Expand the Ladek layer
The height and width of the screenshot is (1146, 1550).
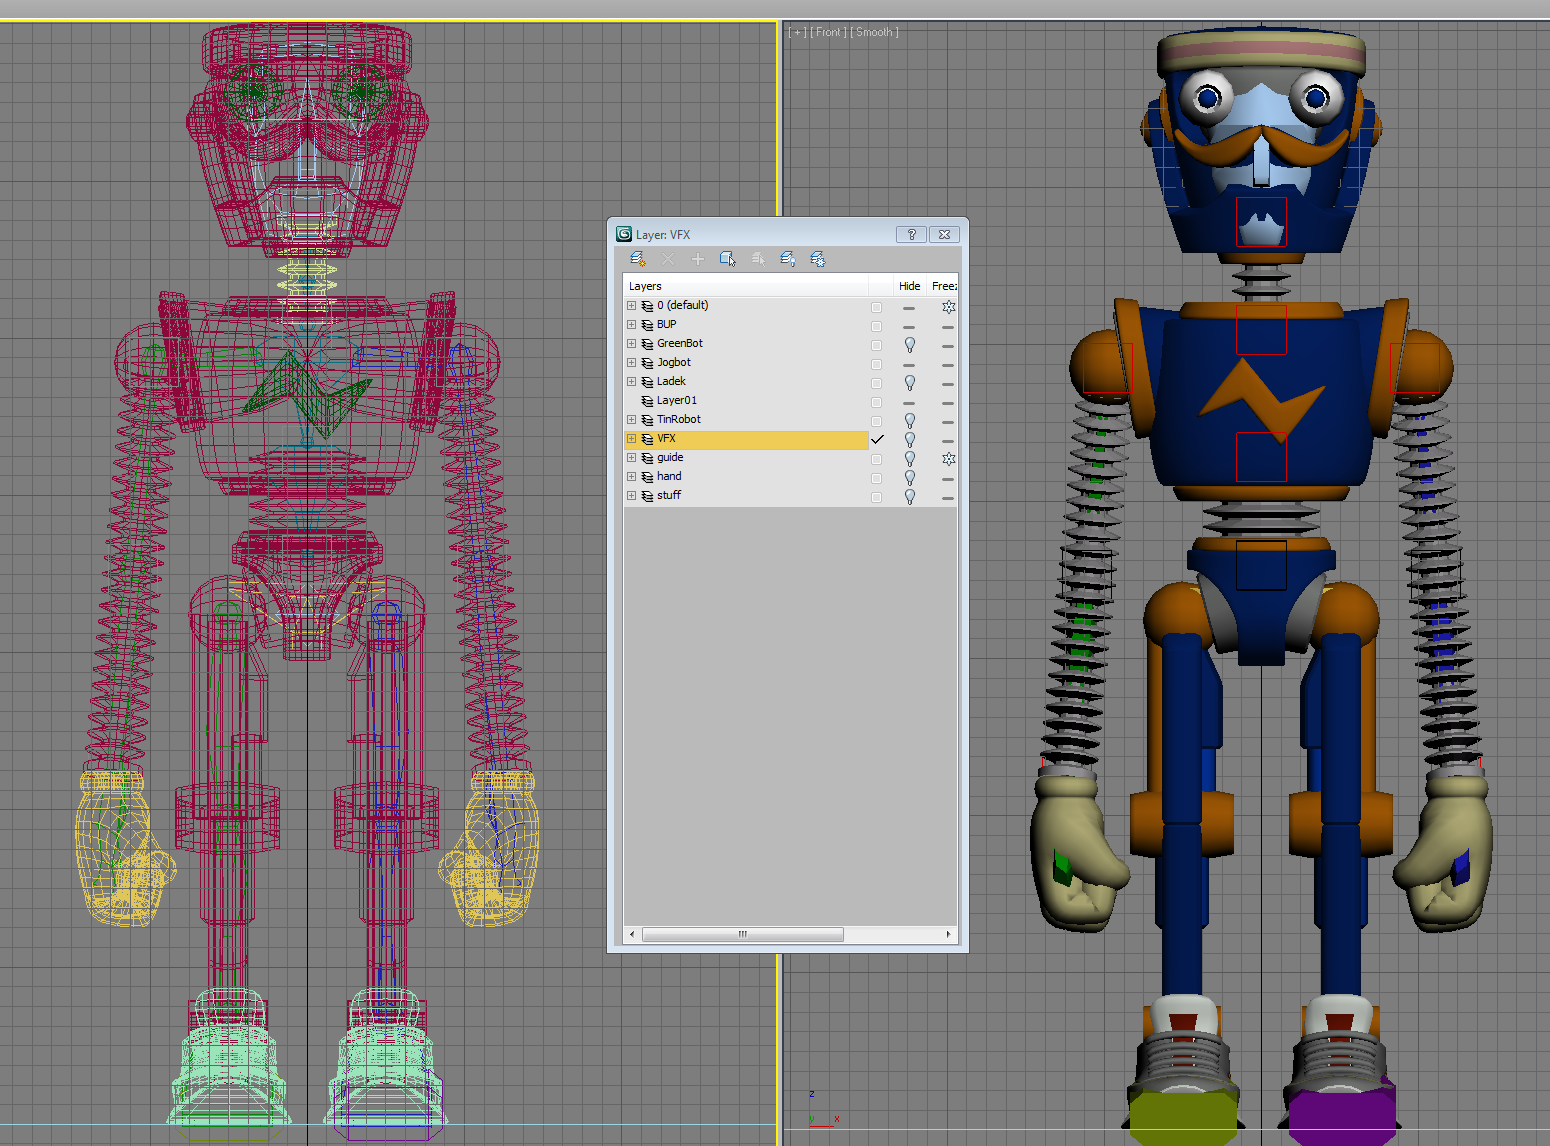tap(631, 382)
